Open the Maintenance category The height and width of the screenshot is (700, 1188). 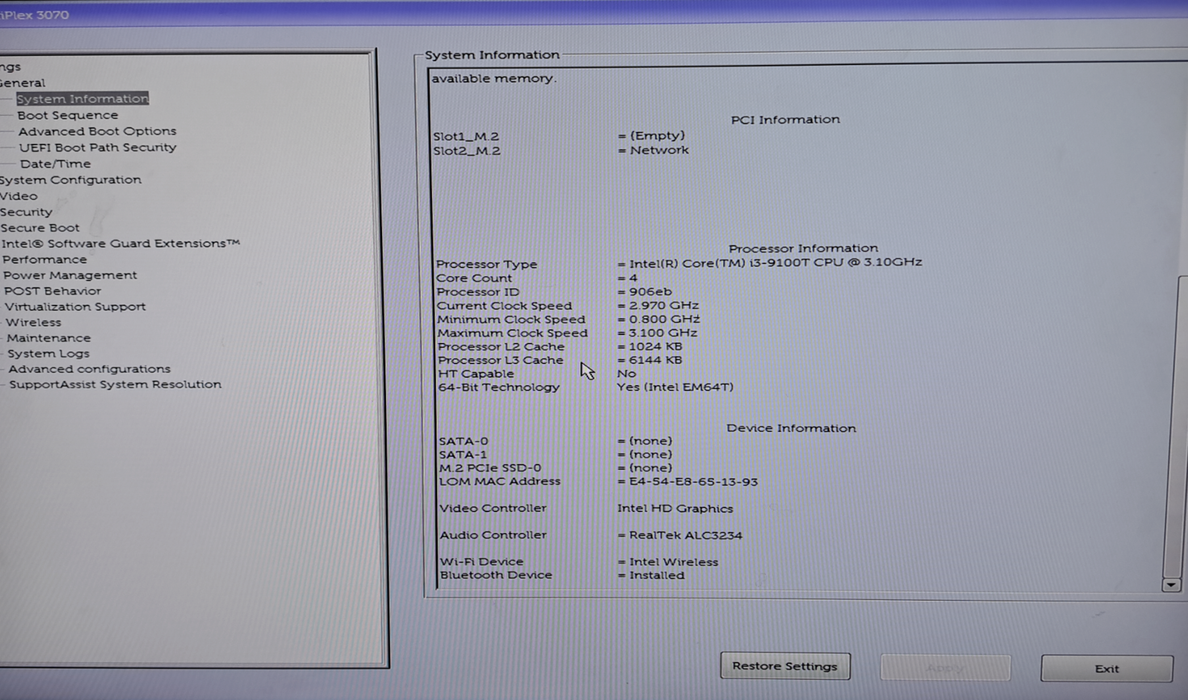pyautogui.click(x=48, y=338)
